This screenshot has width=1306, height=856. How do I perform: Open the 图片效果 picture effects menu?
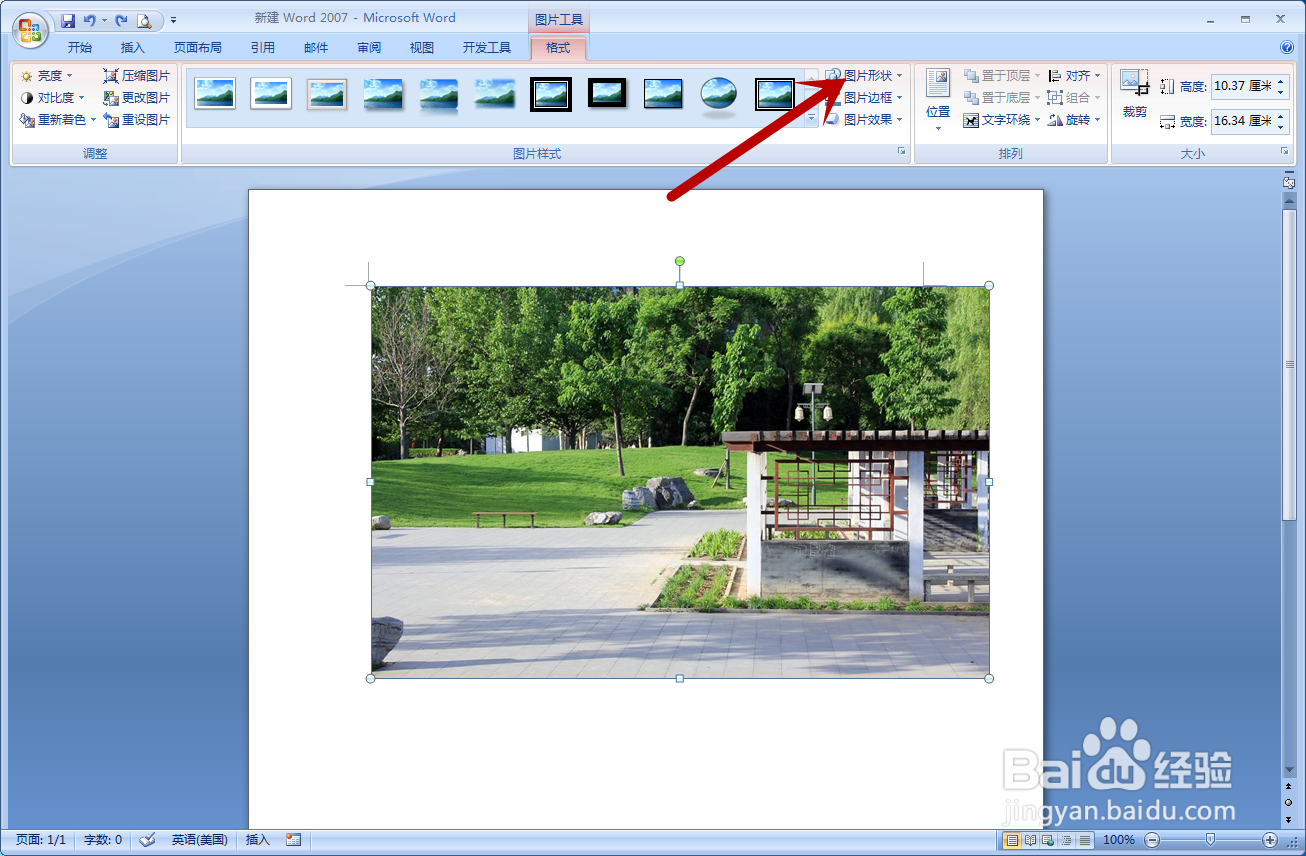point(865,120)
